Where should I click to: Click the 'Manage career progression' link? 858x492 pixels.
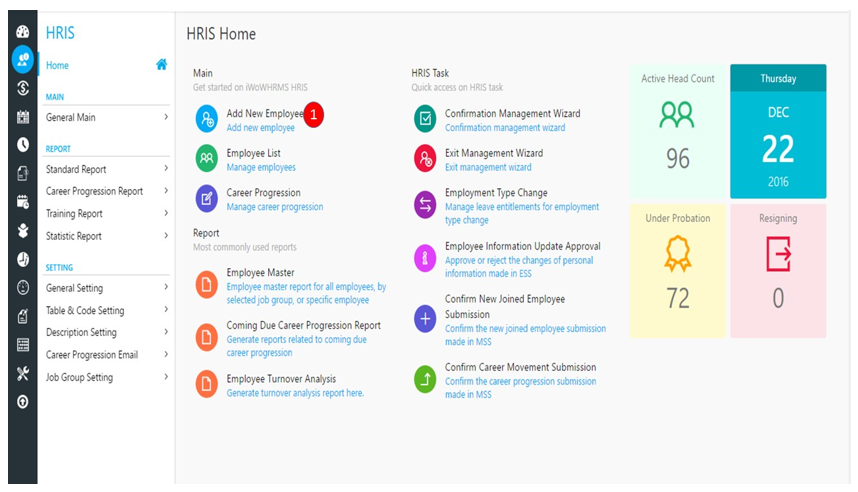[275, 206]
